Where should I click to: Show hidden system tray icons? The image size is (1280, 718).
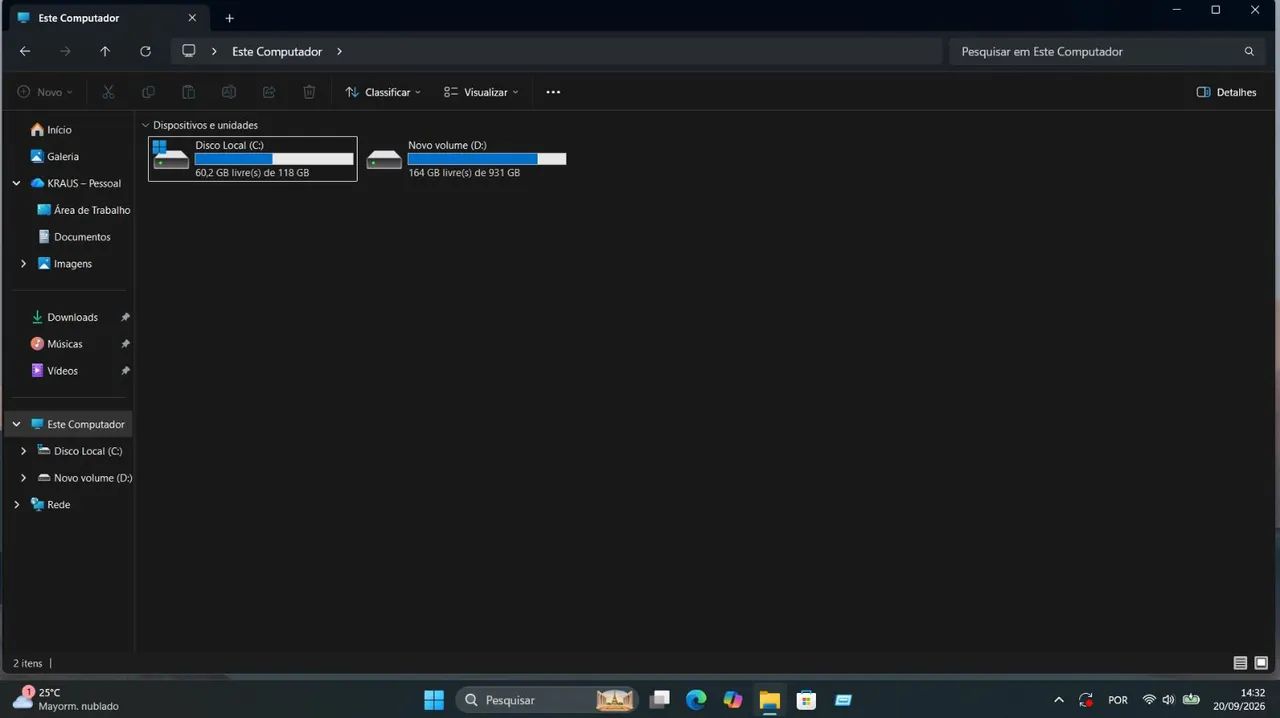click(1059, 700)
